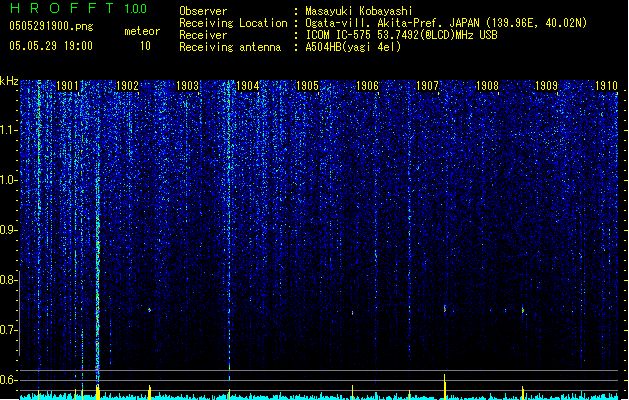Click the 1909 time marker

click(x=546, y=86)
